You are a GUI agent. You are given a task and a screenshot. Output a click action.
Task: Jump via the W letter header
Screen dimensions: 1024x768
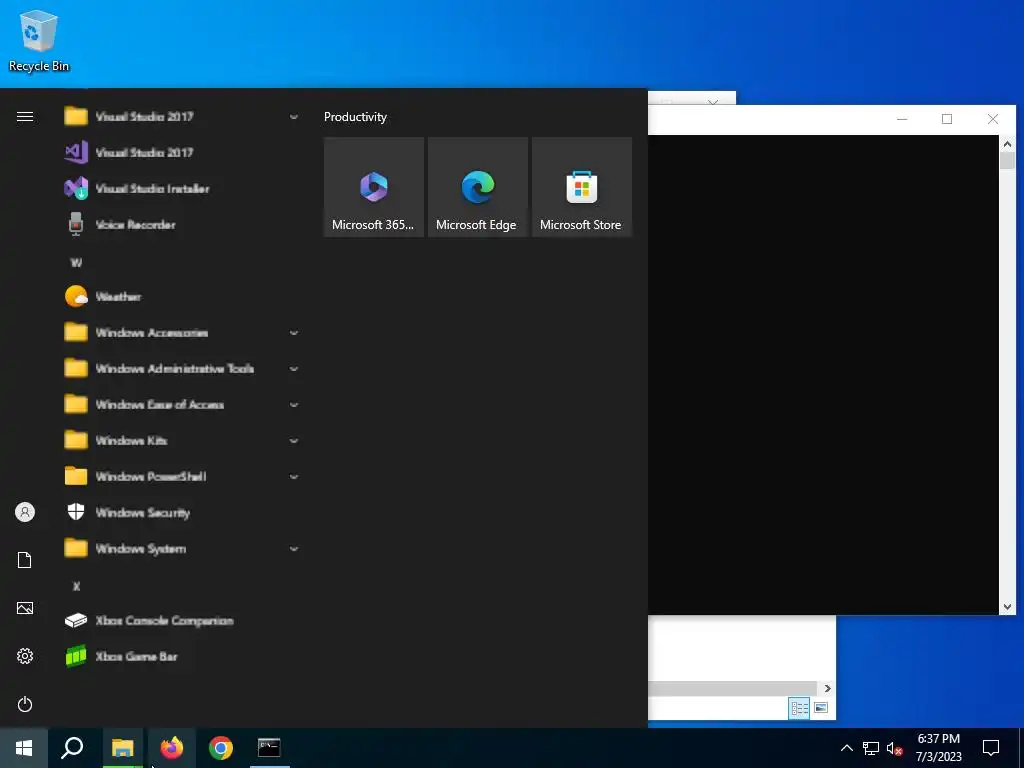[76, 263]
